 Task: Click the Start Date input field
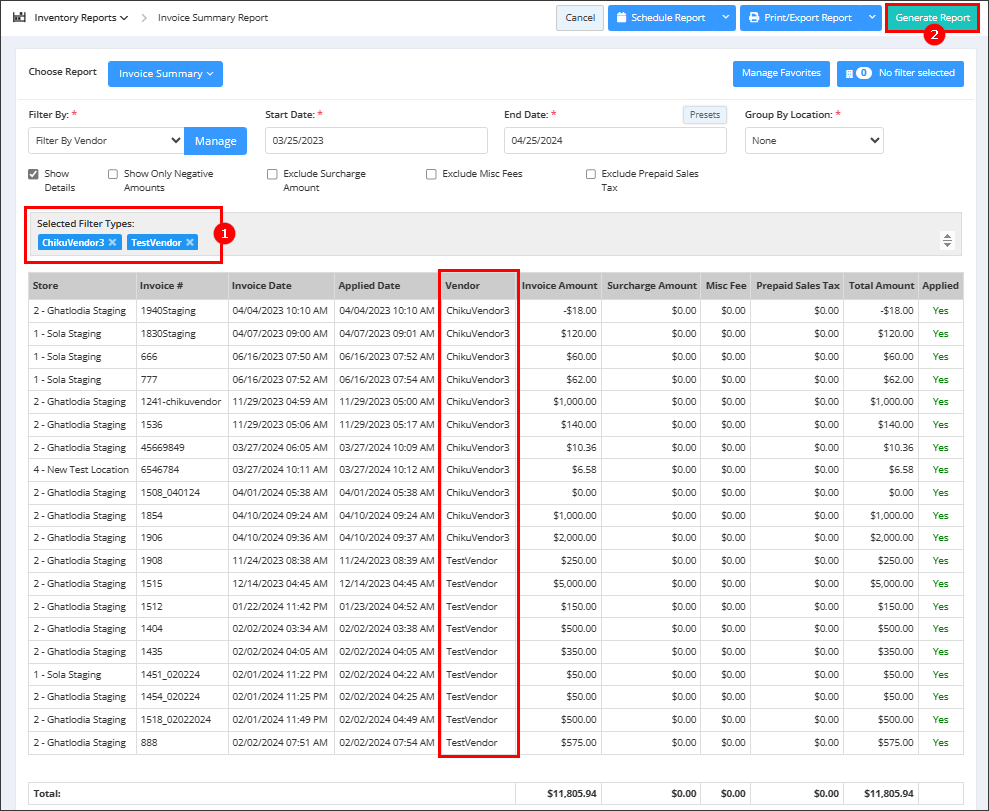click(376, 141)
